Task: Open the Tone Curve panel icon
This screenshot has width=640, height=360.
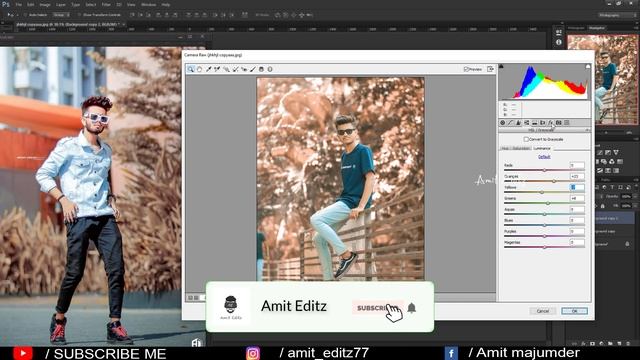Action: click(510, 122)
